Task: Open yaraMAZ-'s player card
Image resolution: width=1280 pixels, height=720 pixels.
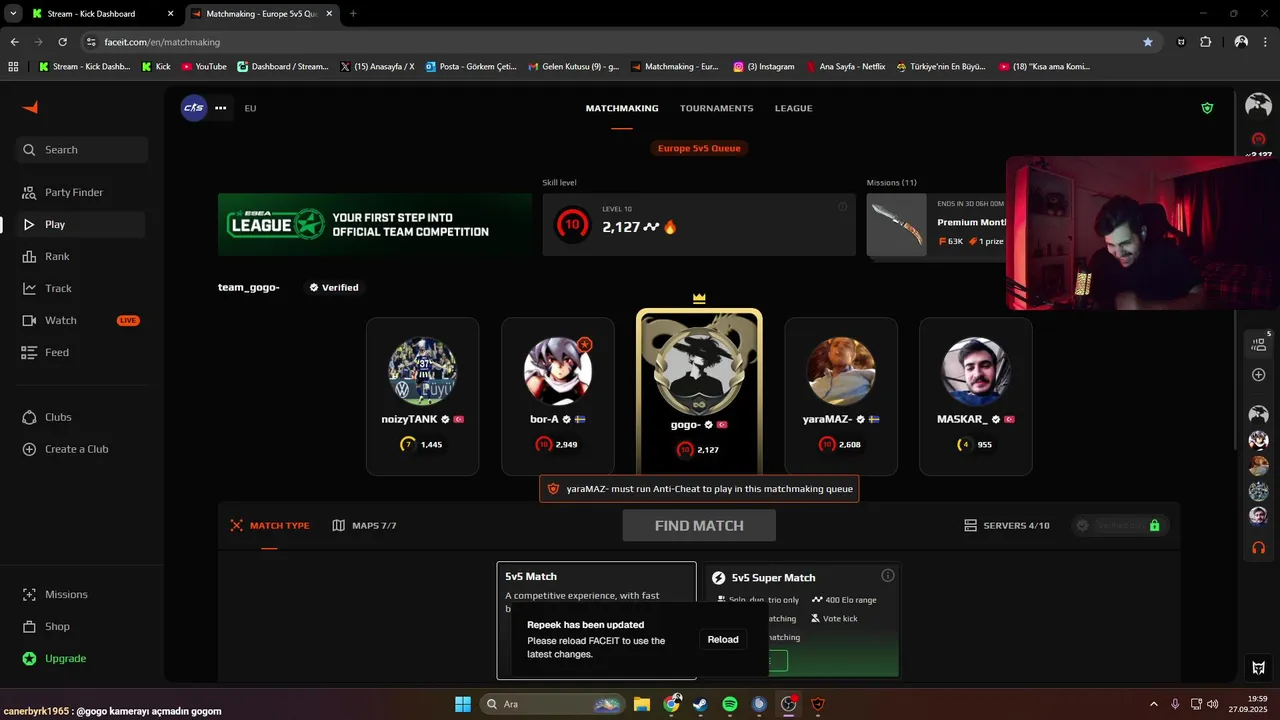Action: click(x=841, y=396)
